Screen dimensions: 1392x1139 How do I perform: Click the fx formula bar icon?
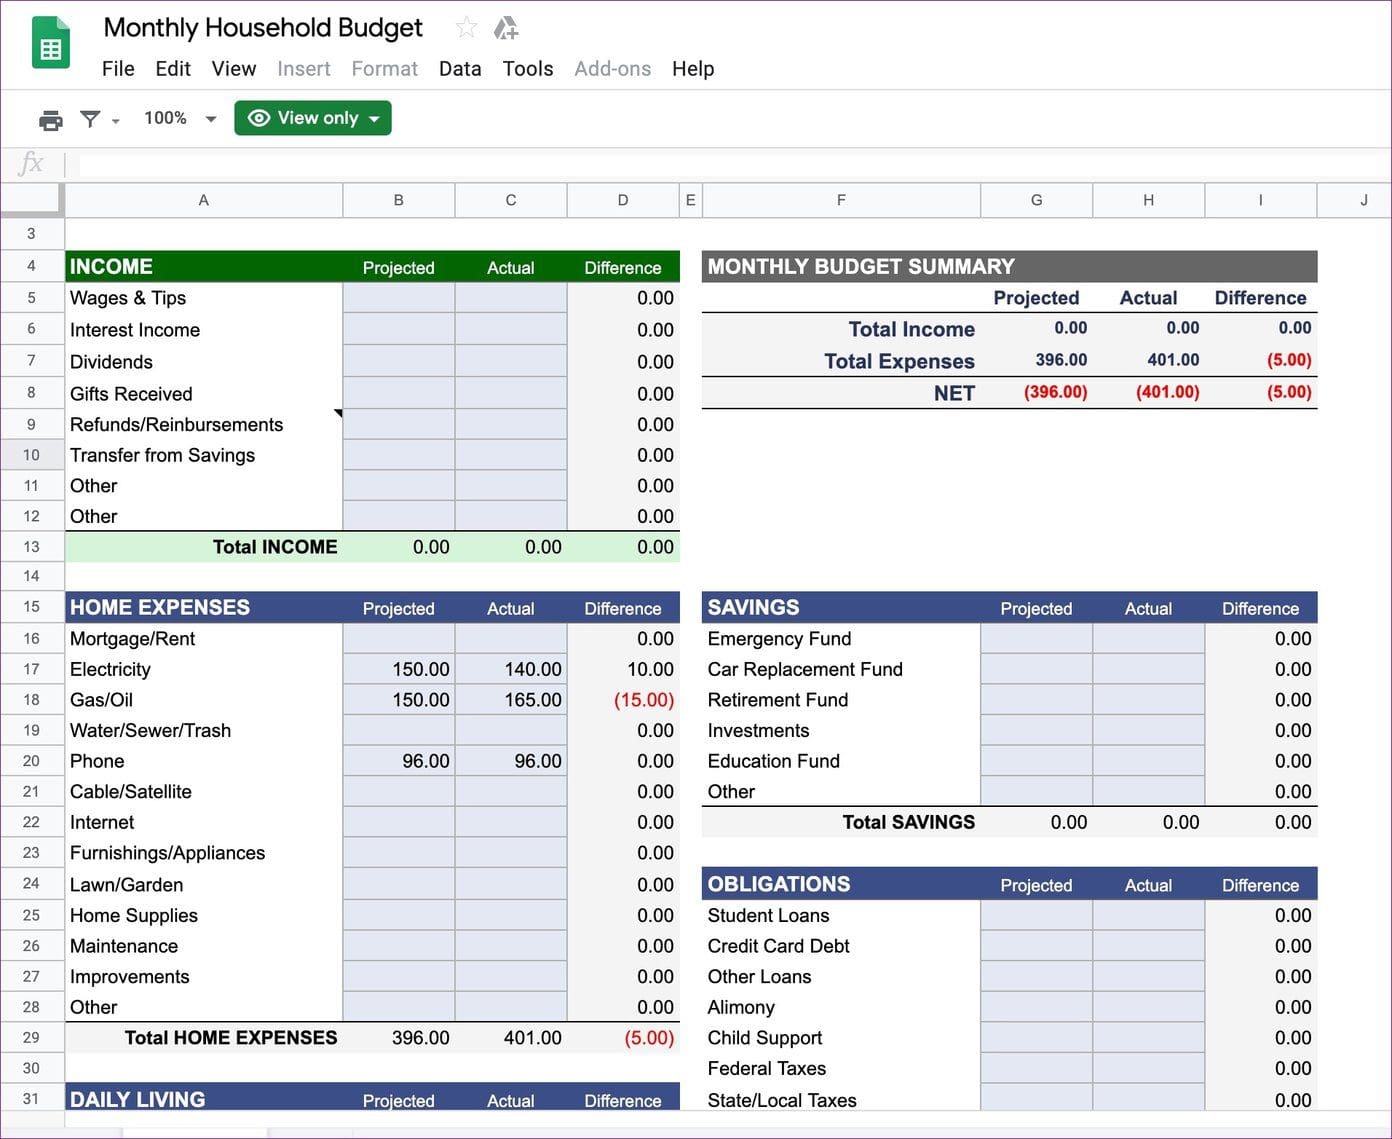(31, 163)
